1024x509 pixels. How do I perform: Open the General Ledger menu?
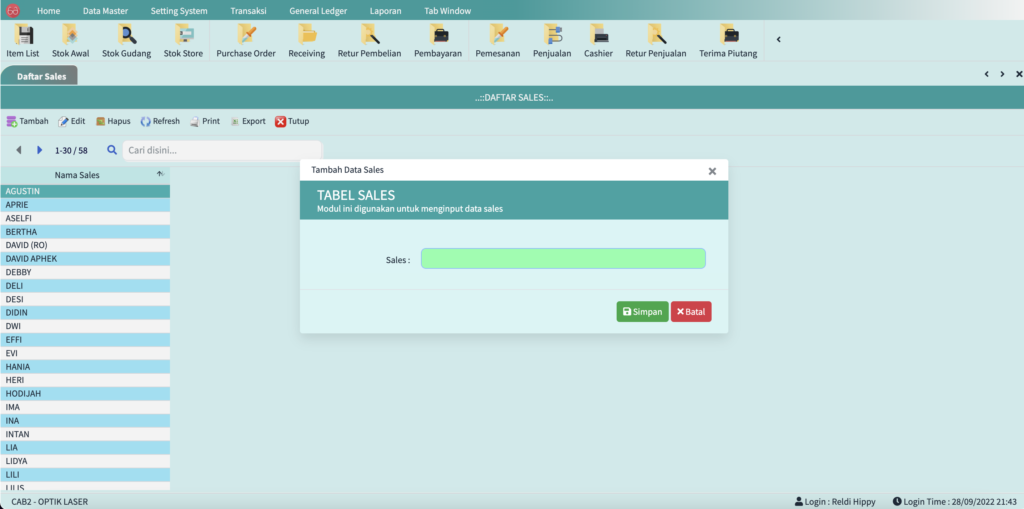click(317, 10)
